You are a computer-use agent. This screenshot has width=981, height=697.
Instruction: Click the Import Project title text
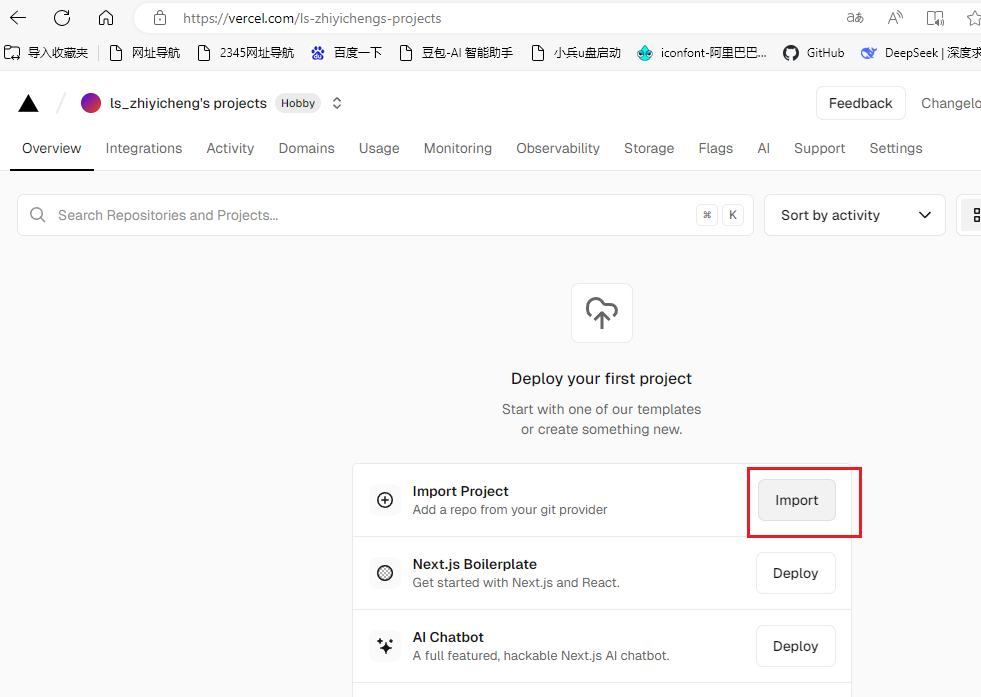(460, 491)
